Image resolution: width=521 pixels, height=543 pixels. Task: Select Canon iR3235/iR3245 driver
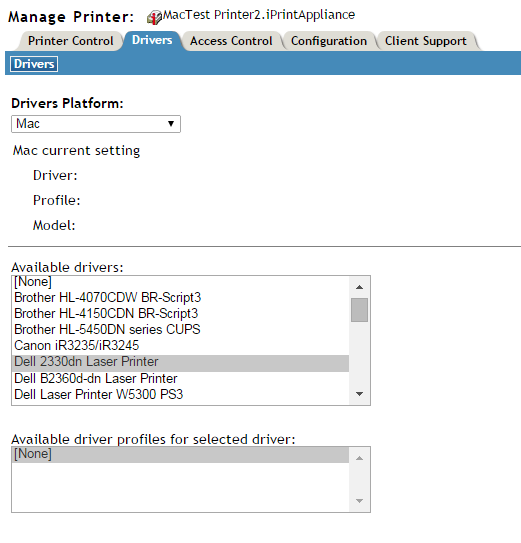pos(180,346)
